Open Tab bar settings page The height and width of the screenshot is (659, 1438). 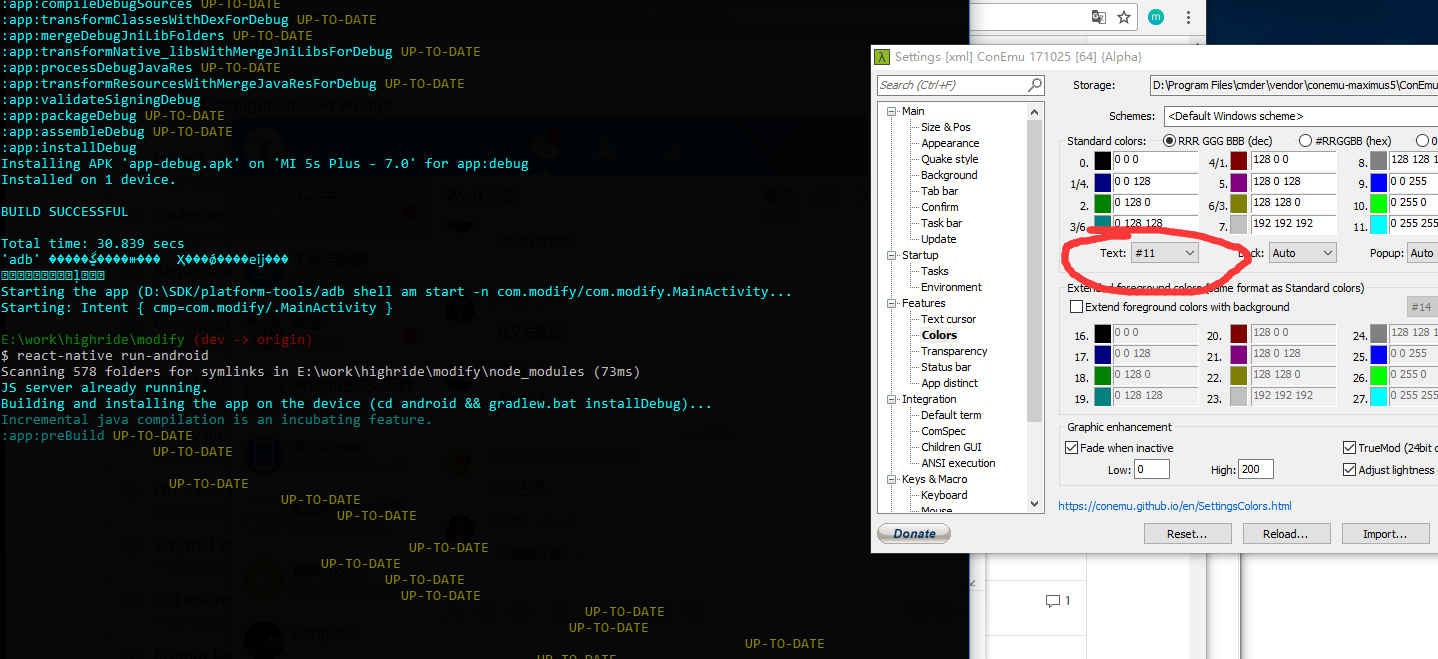(x=939, y=191)
